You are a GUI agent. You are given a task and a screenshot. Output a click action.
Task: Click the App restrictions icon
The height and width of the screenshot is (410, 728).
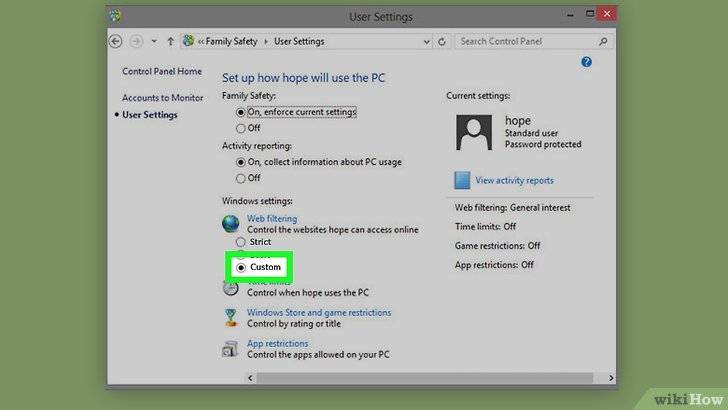tap(231, 349)
